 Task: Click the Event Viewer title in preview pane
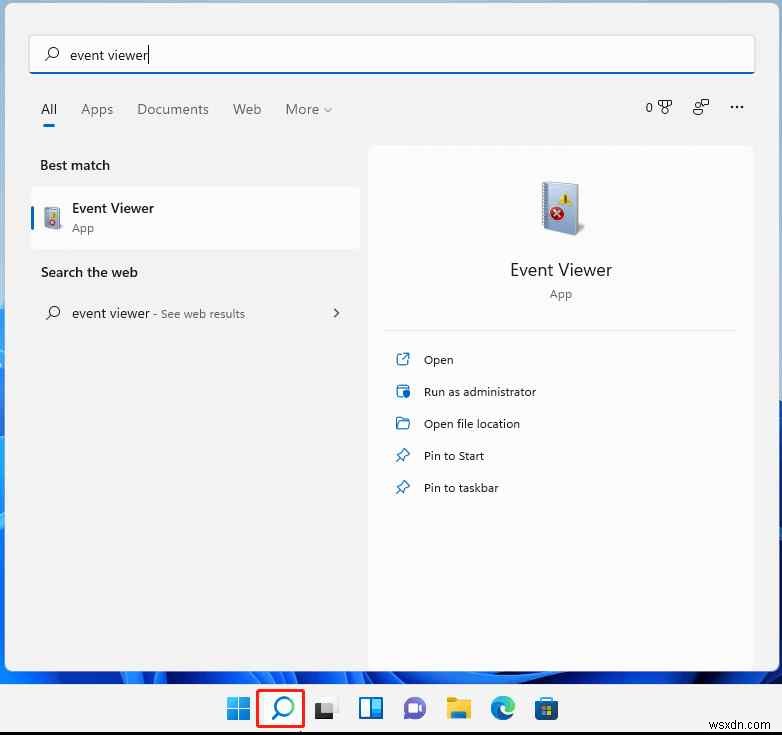pos(561,270)
